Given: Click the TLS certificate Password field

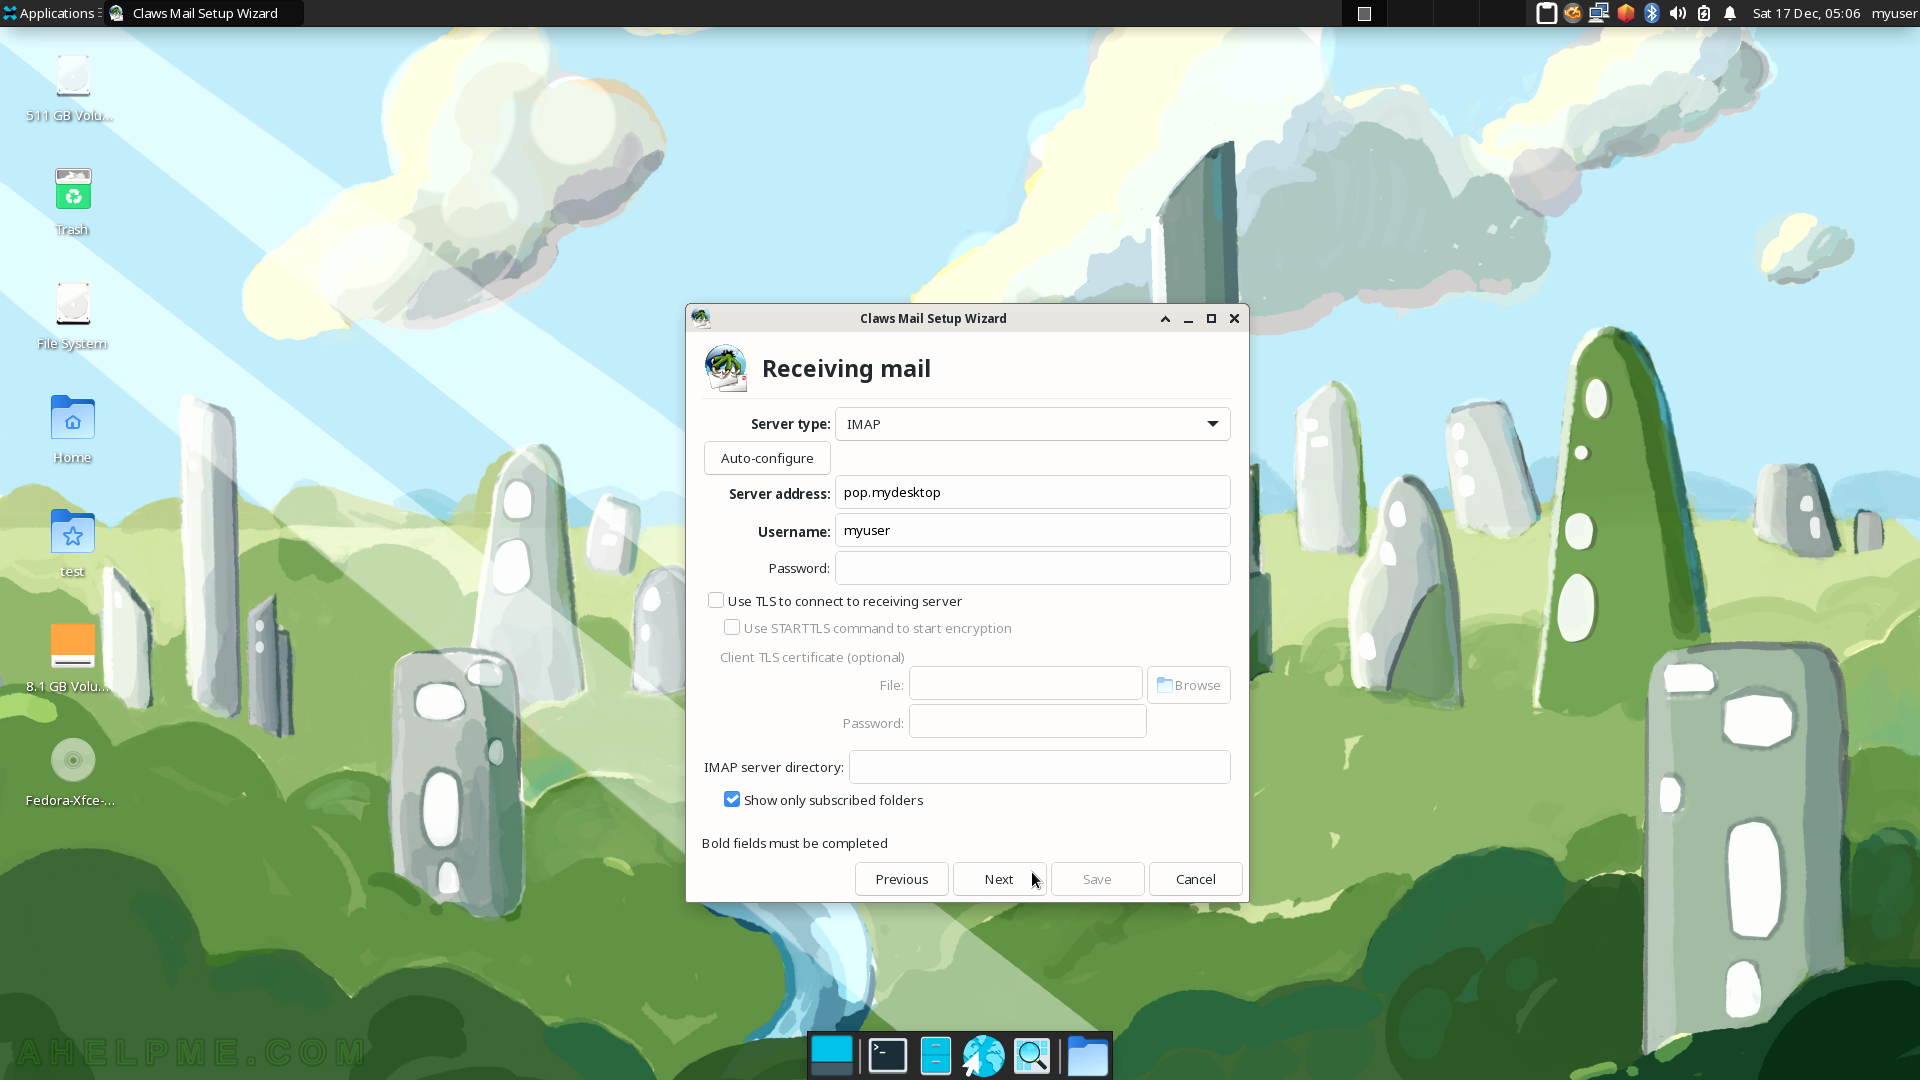Looking at the screenshot, I should pos(1027,722).
